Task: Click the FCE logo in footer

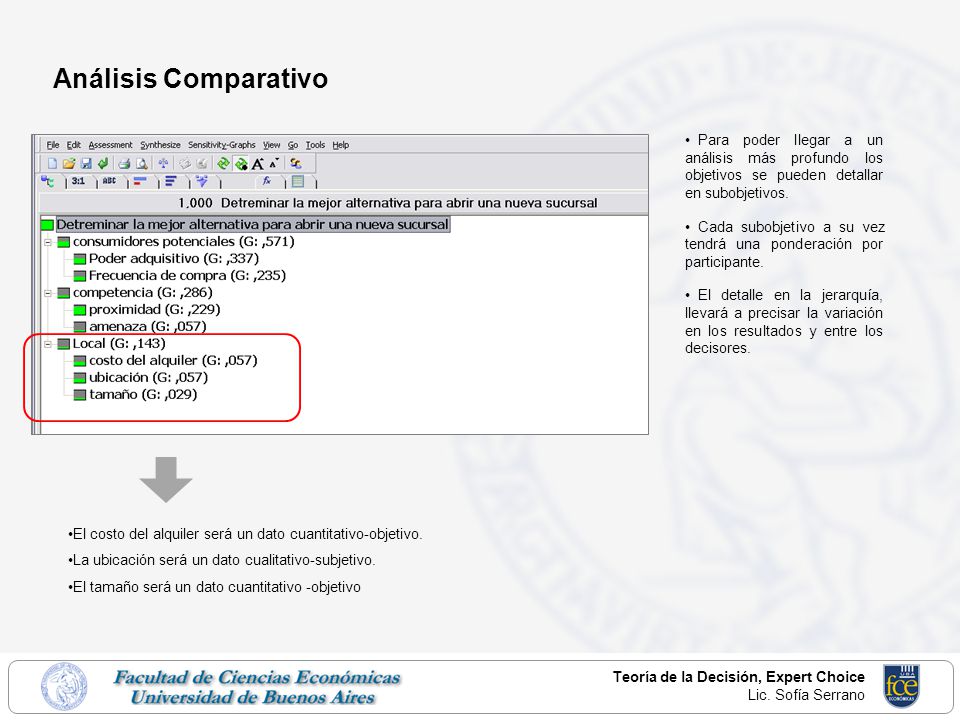Action: 901,686
